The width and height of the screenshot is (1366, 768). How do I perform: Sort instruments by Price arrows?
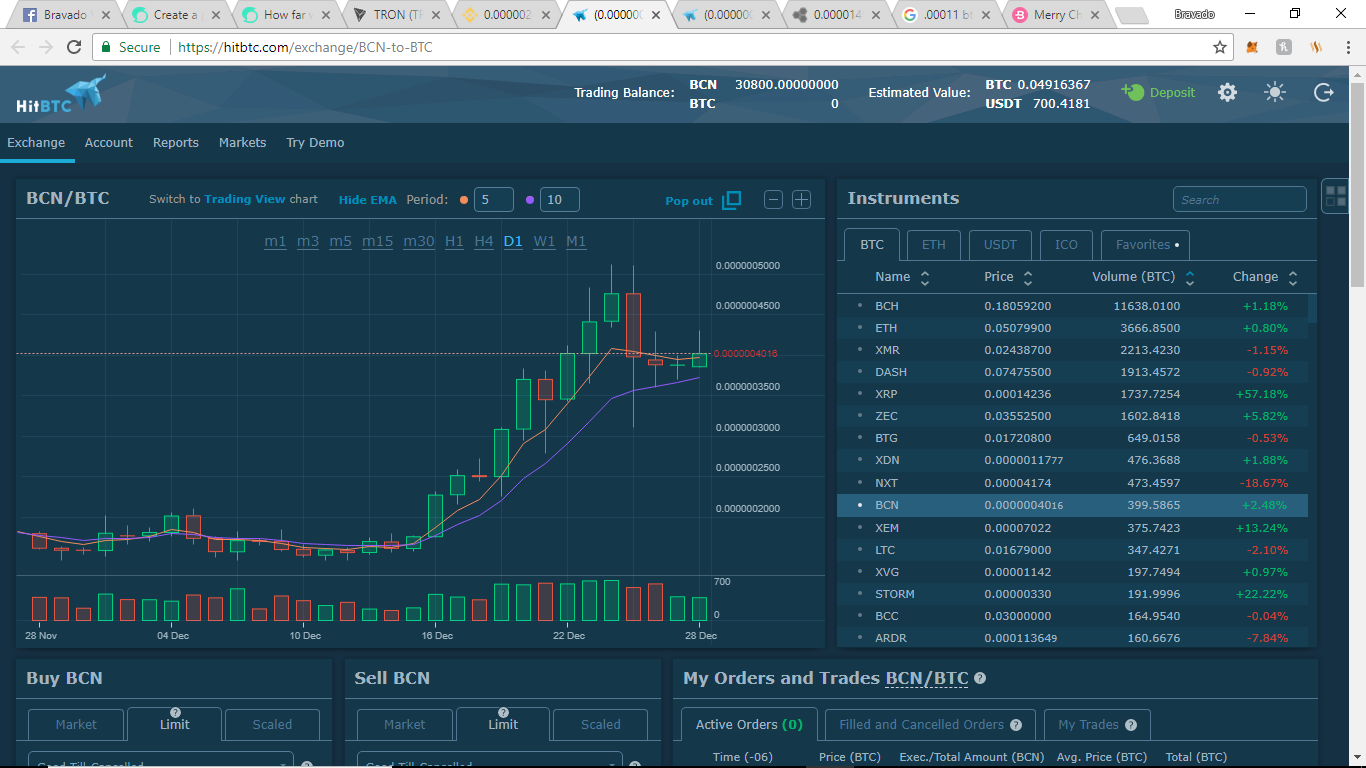coord(1028,277)
